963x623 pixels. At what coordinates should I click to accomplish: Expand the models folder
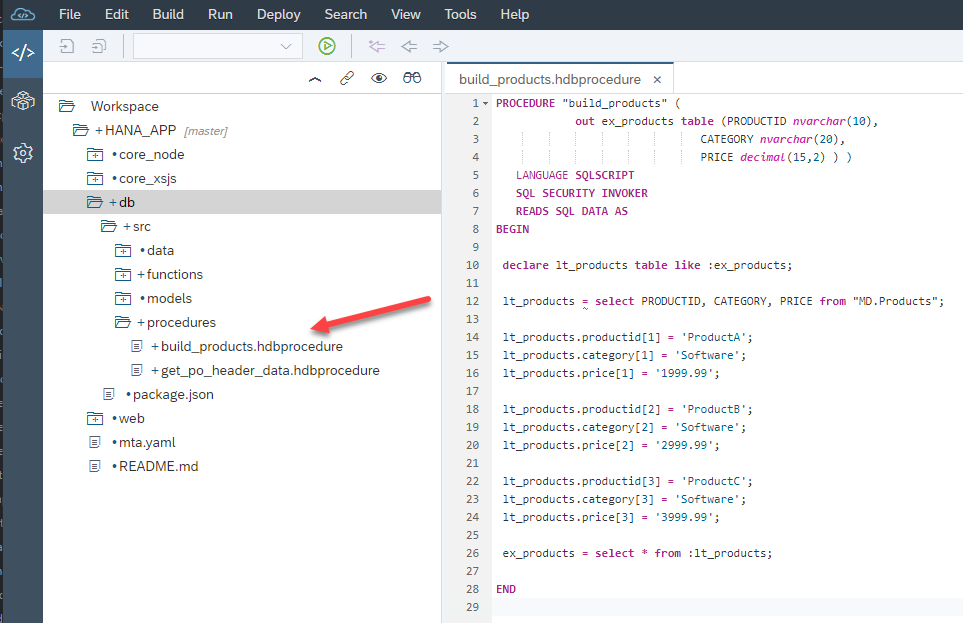(x=123, y=298)
